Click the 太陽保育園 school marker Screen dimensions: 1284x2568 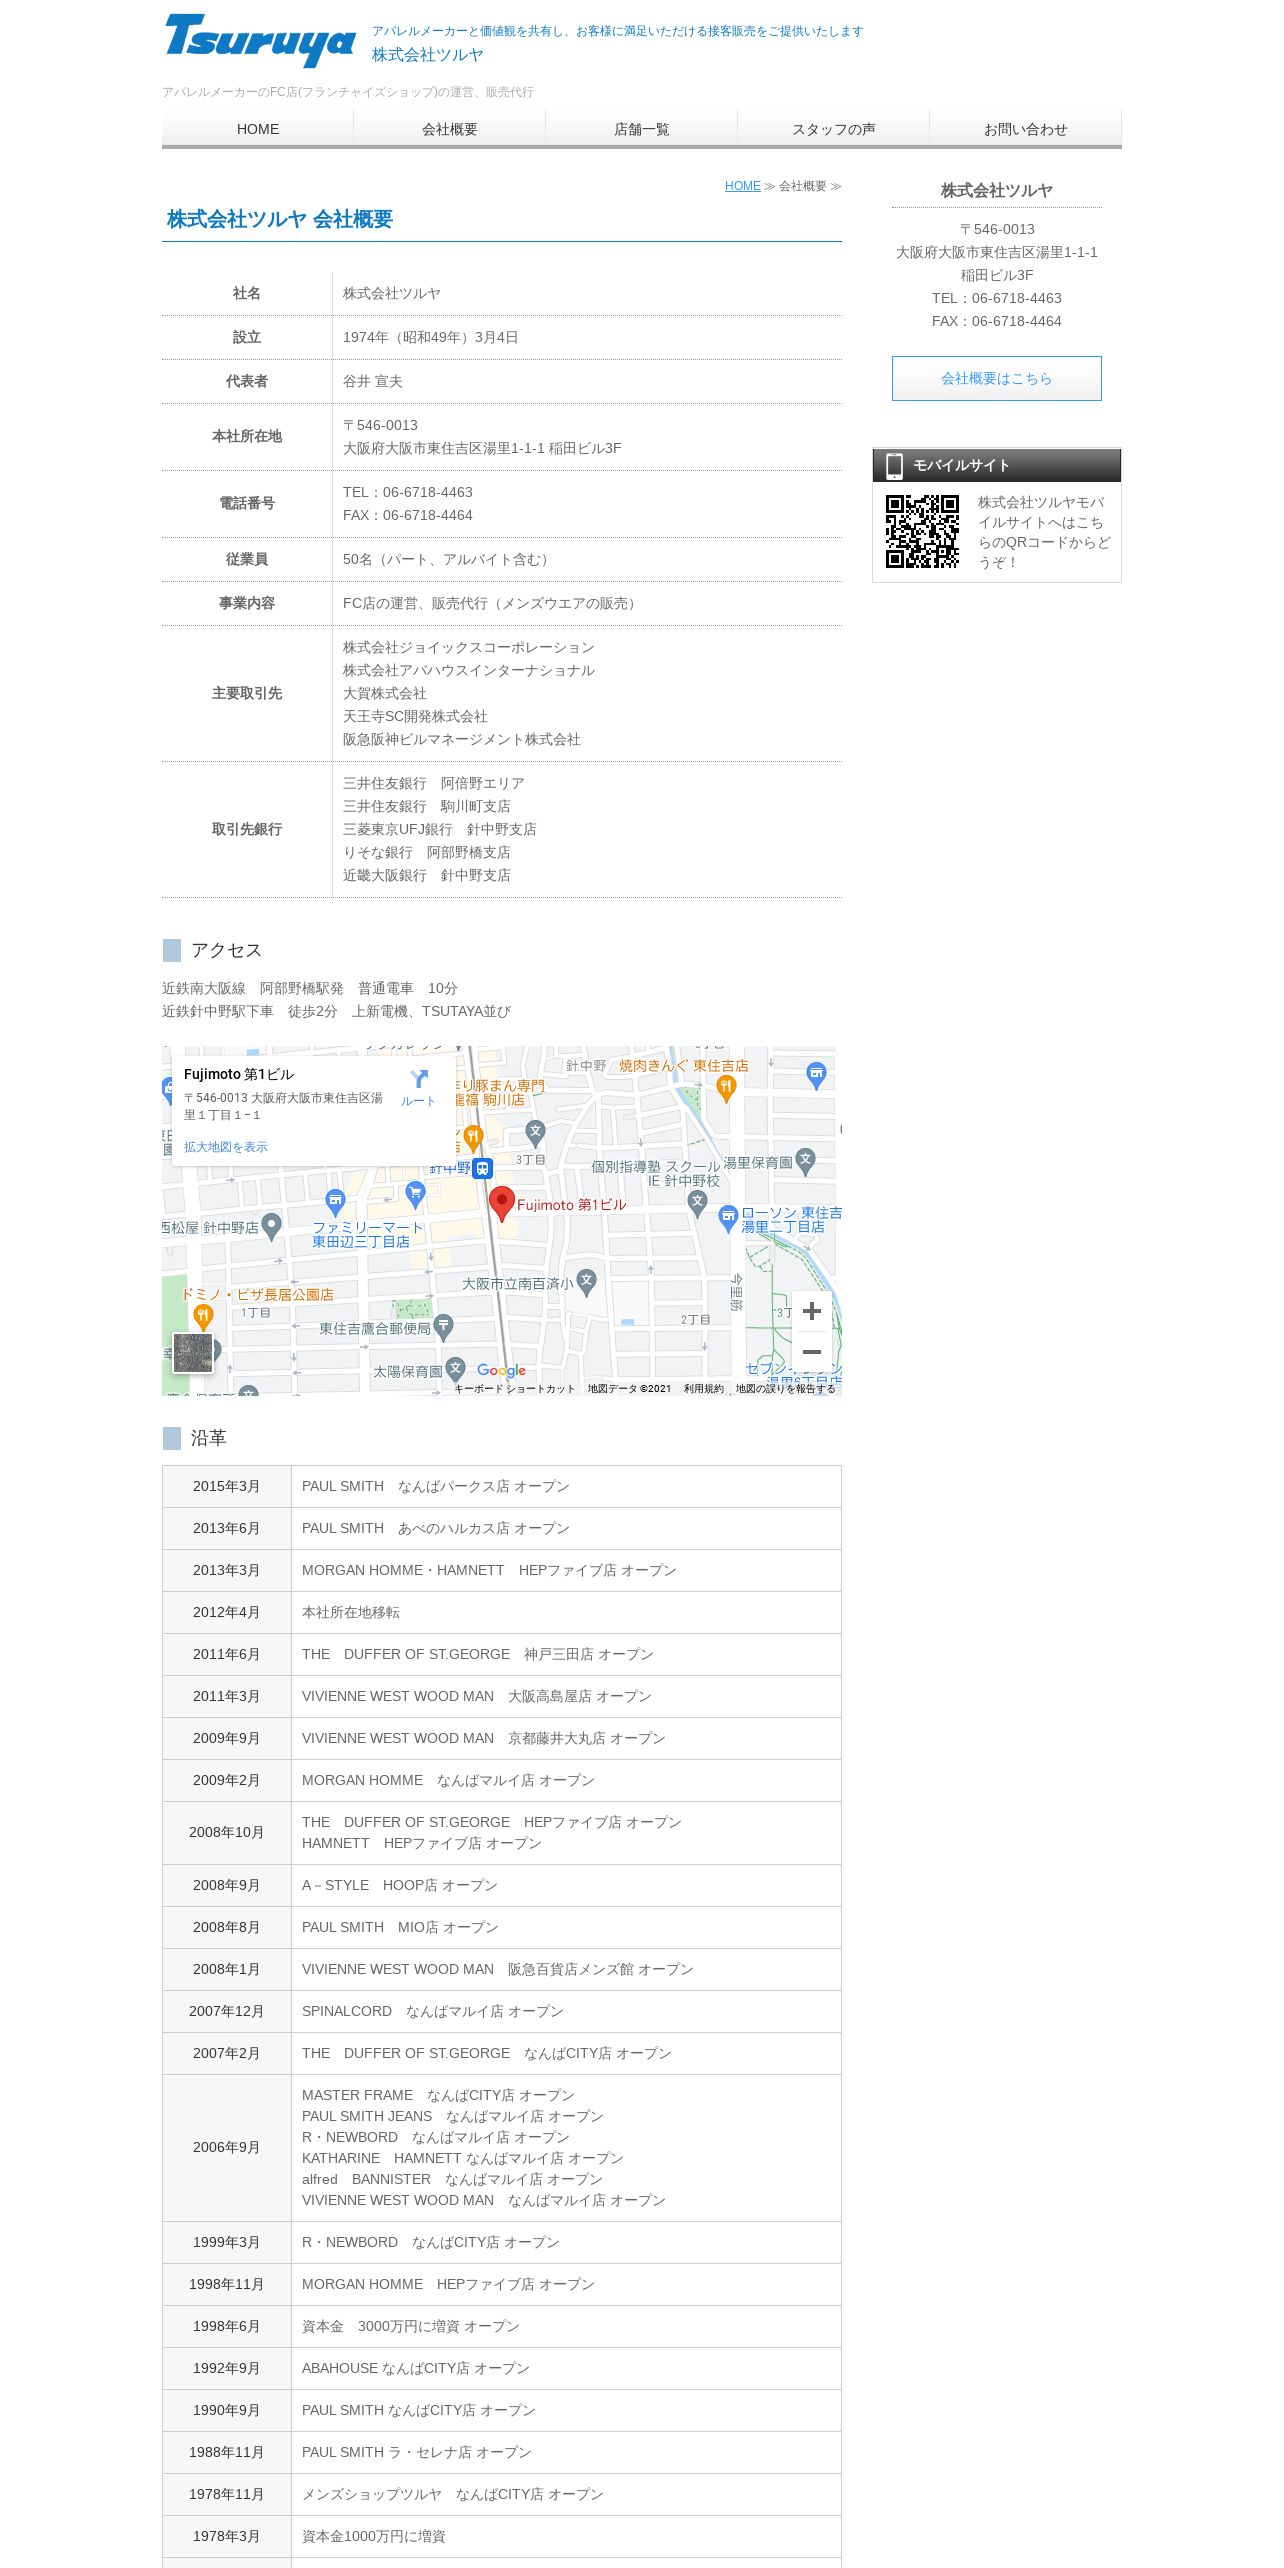point(456,1368)
